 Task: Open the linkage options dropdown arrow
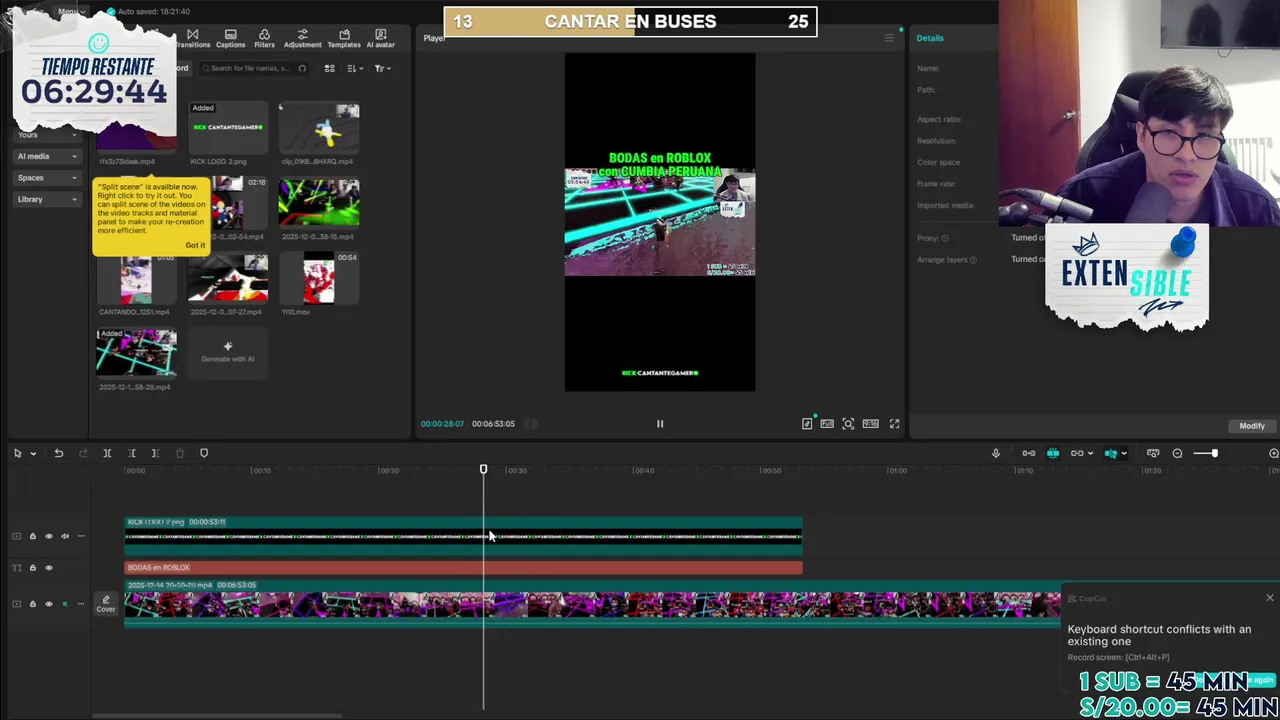point(1090,454)
